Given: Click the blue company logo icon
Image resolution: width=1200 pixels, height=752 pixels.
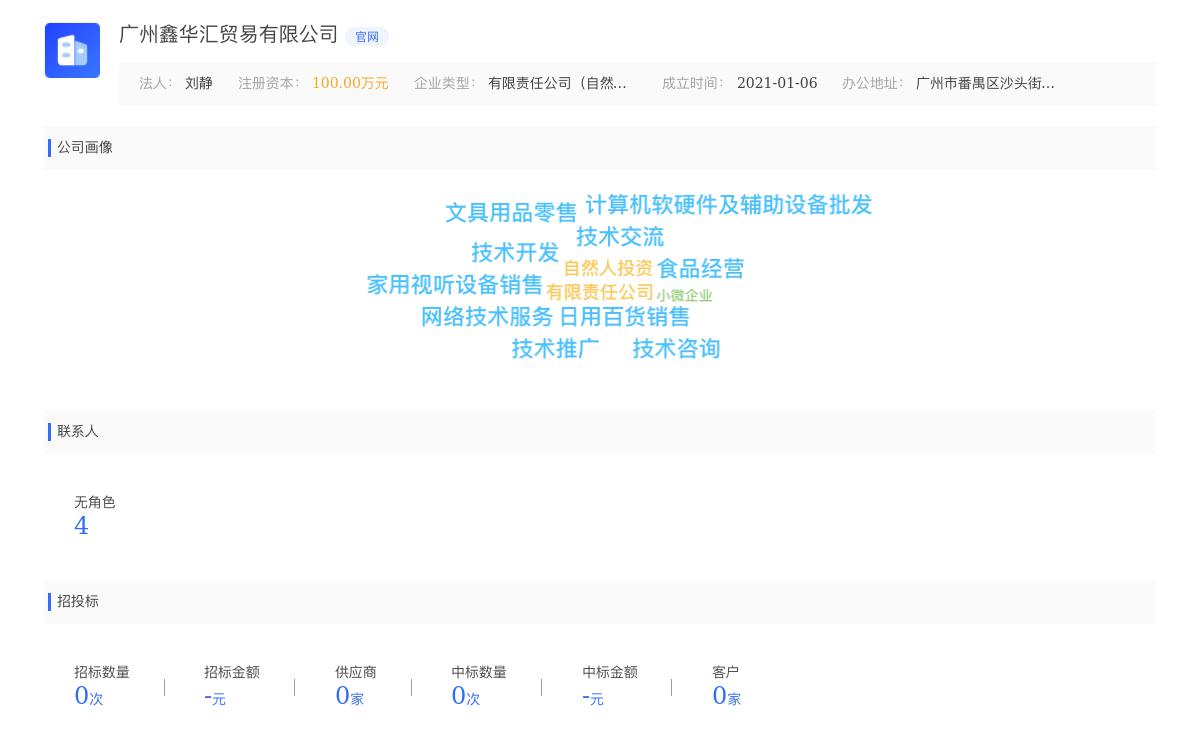Looking at the screenshot, I should pyautogui.click(x=72, y=50).
